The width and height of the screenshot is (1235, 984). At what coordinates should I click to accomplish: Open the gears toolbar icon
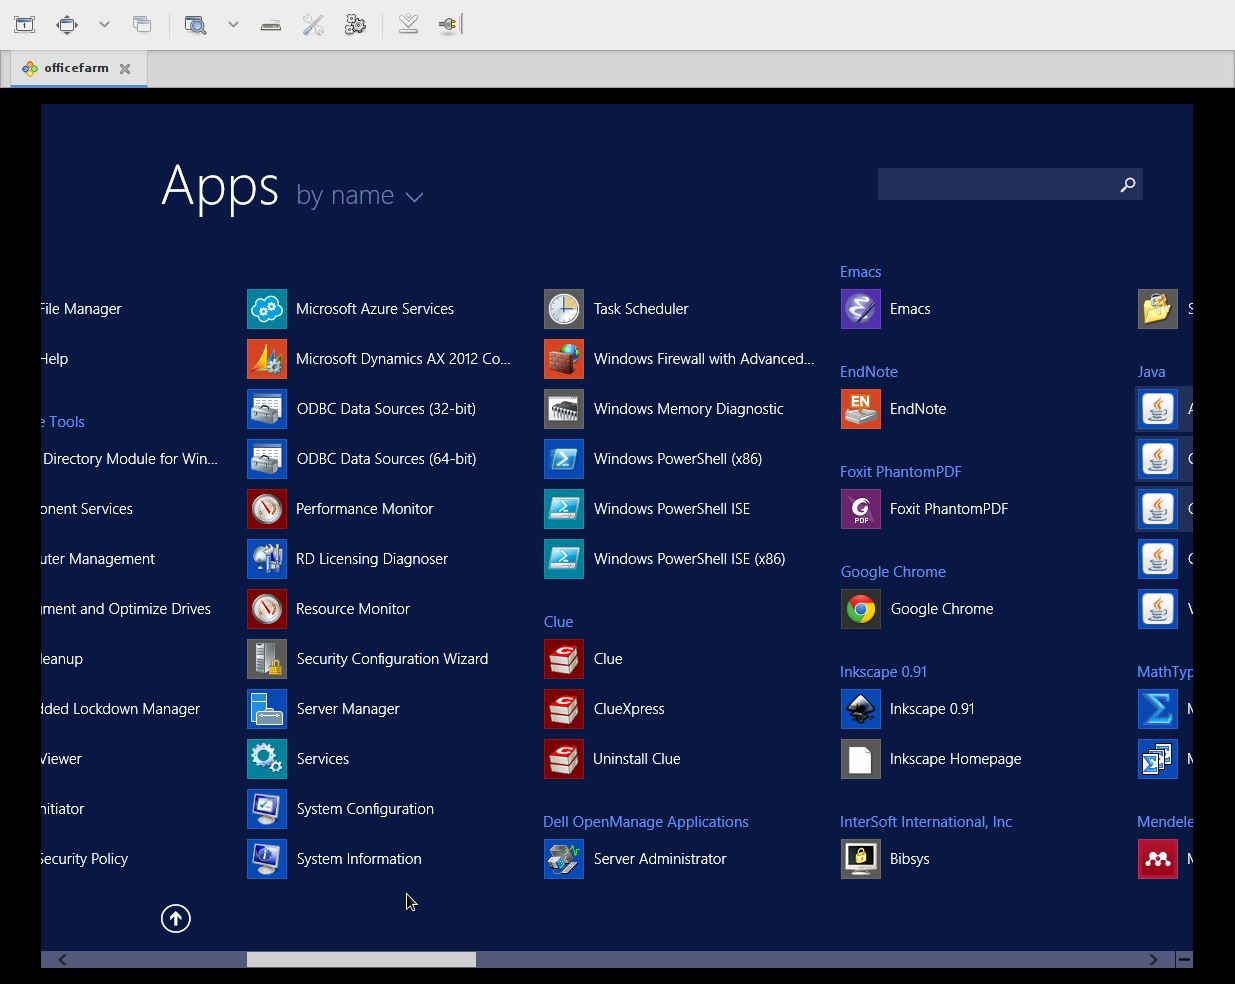tap(355, 25)
